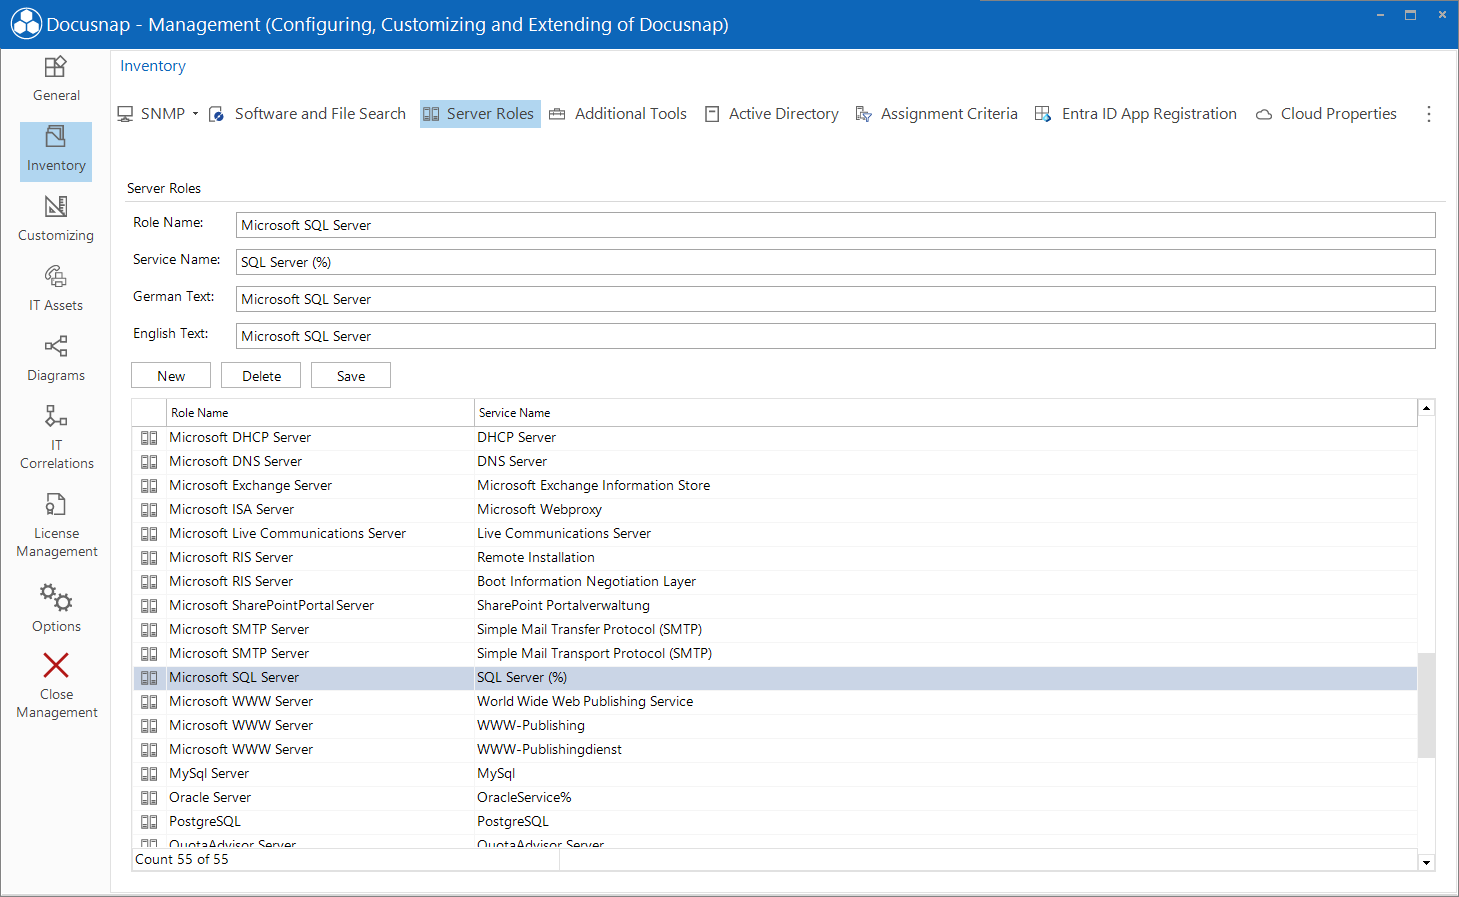Click the Inventory breadcrumb heading
The image size is (1459, 897).
coord(153,66)
